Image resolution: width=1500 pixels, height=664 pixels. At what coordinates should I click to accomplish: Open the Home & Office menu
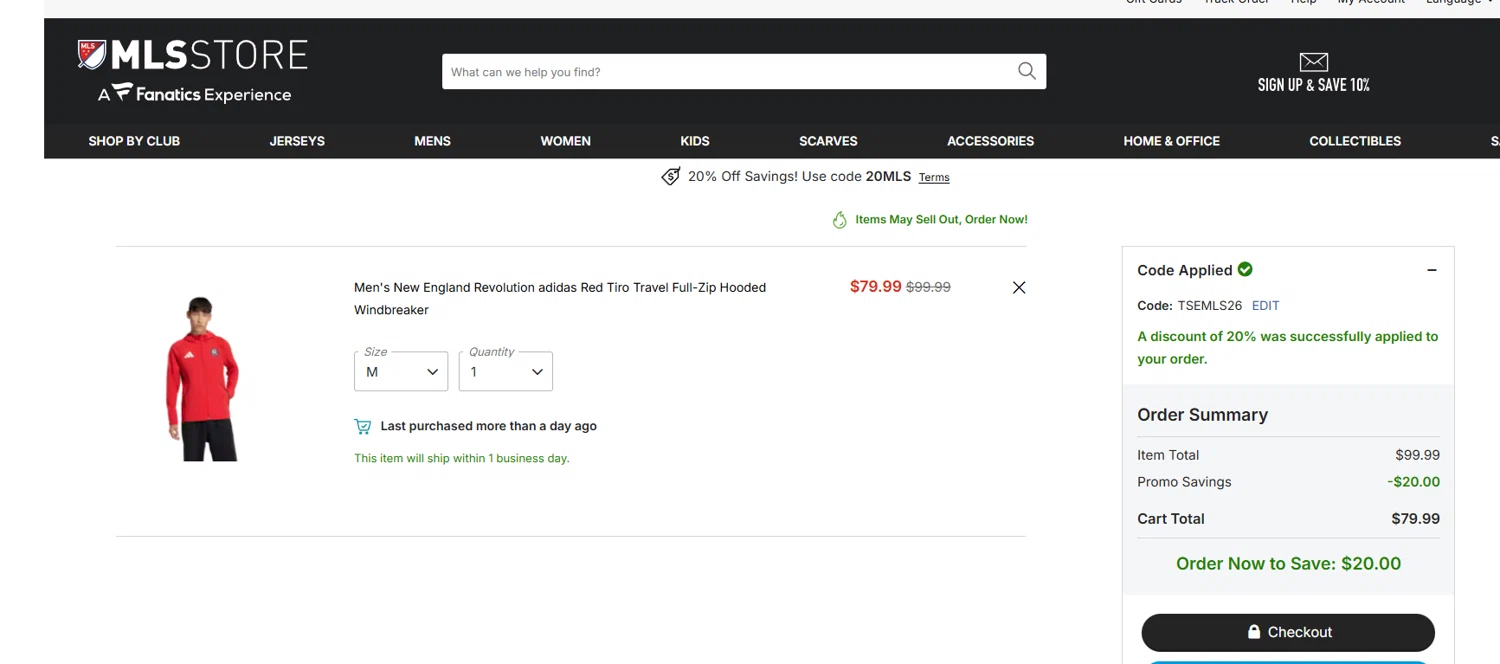point(1172,141)
